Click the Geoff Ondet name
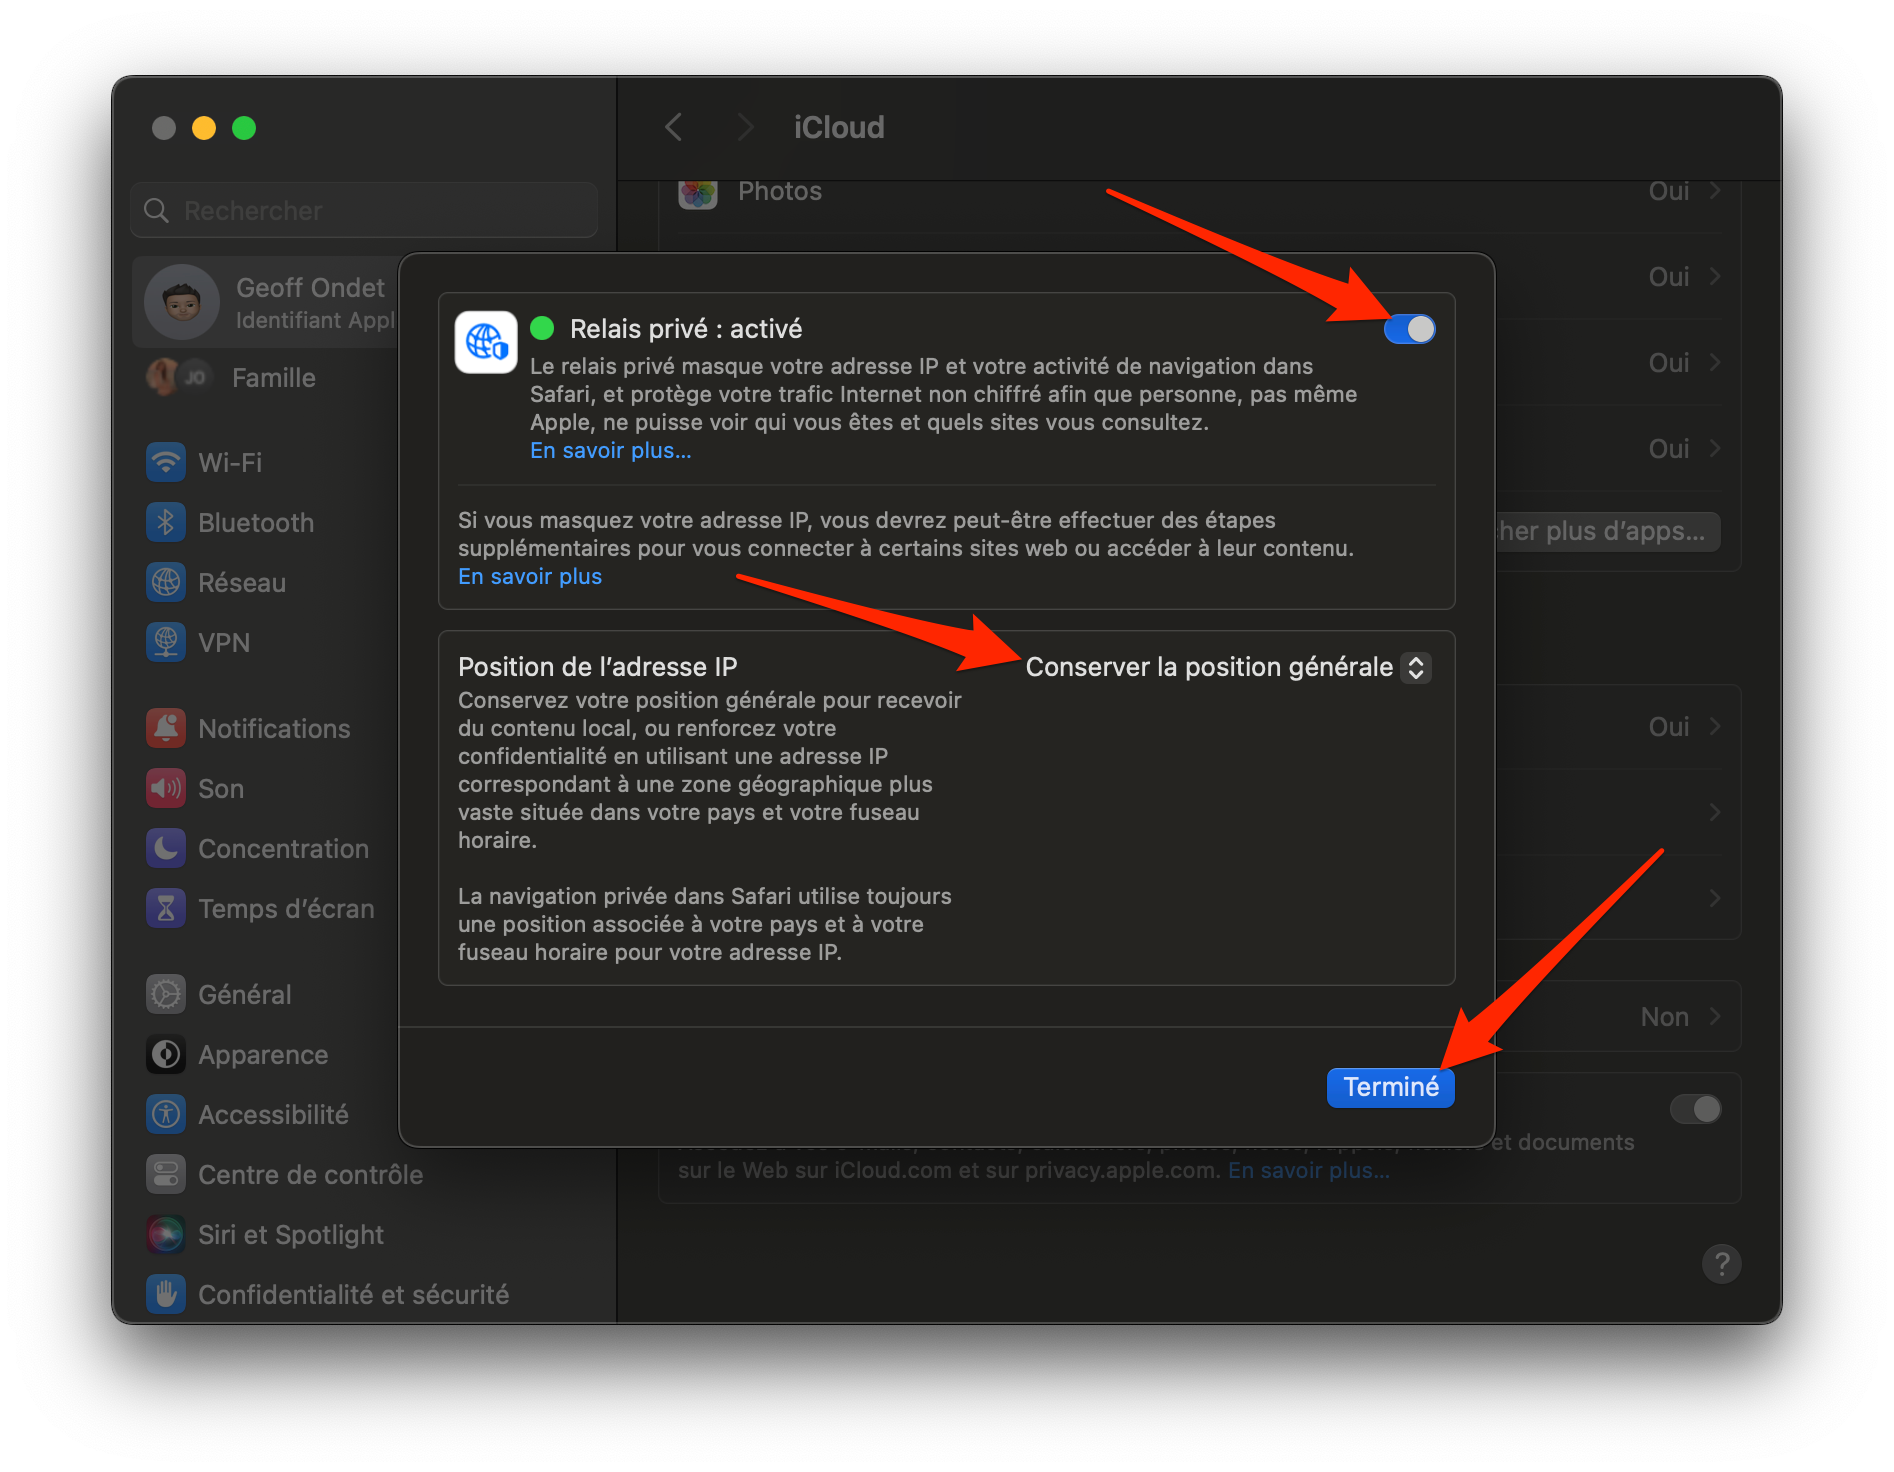 pos(310,288)
